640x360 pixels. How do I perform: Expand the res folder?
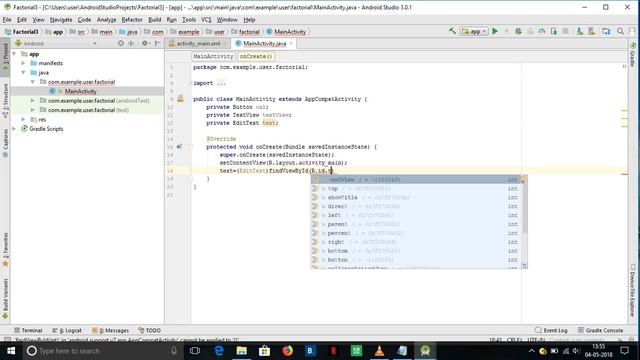coord(23,119)
